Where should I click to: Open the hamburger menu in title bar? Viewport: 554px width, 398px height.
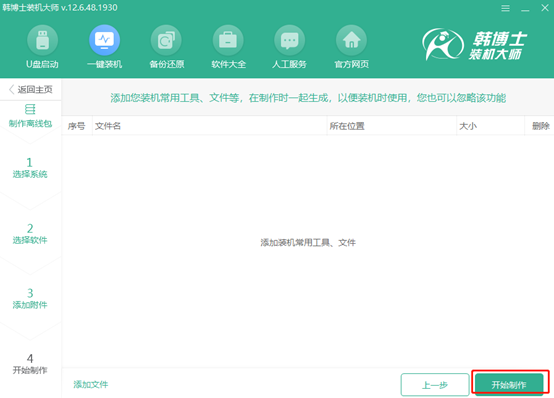tap(505, 8)
